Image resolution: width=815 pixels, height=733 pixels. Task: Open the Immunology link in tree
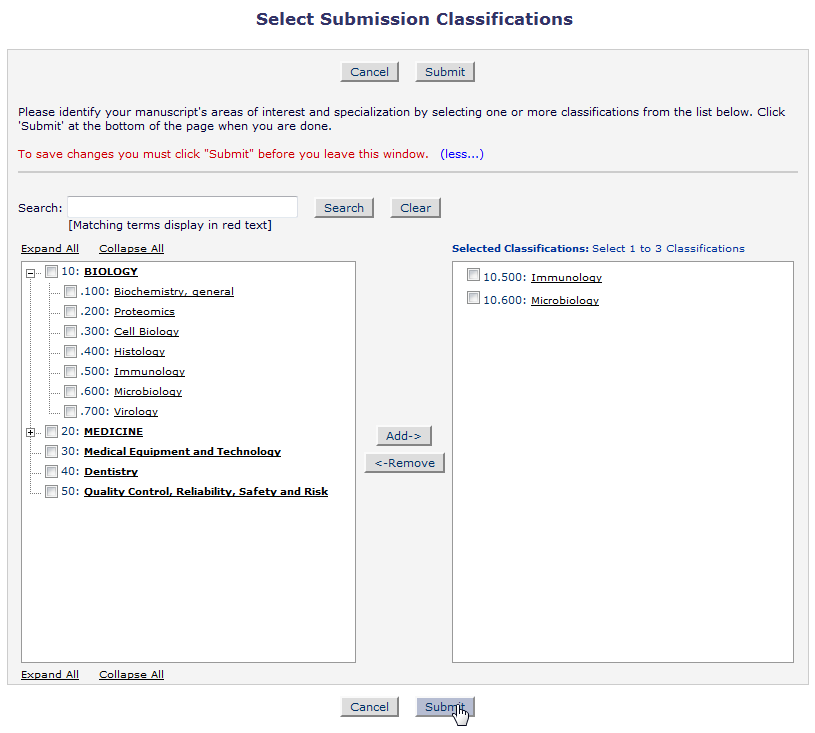[x=150, y=372]
